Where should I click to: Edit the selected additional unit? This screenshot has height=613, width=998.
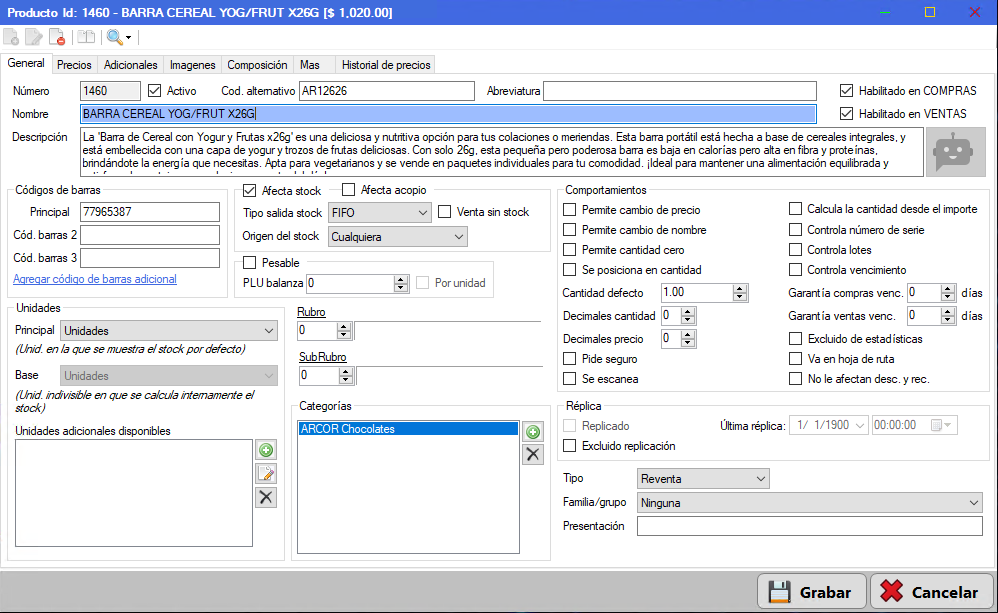pyautogui.click(x=266, y=474)
